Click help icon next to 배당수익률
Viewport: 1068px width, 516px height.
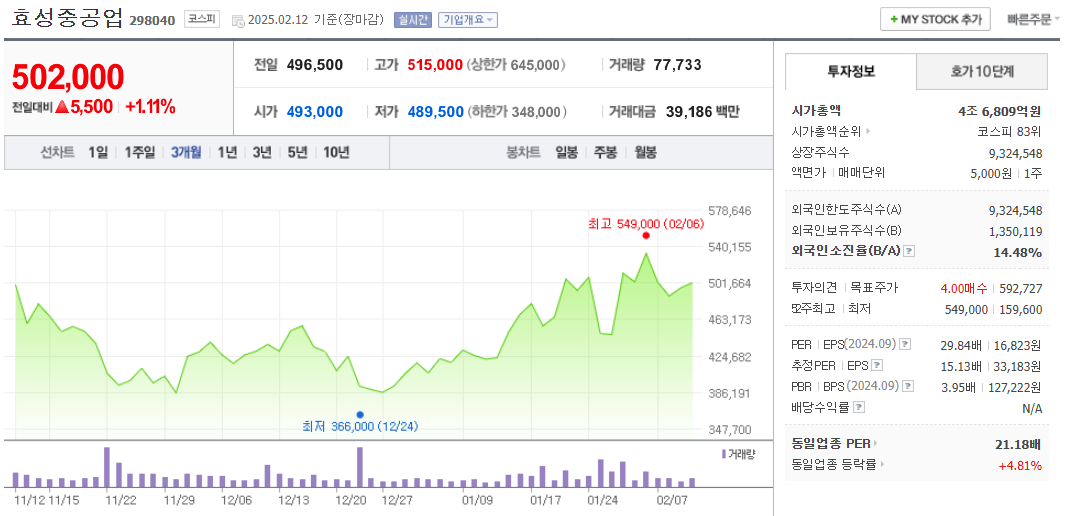pyautogui.click(x=859, y=408)
